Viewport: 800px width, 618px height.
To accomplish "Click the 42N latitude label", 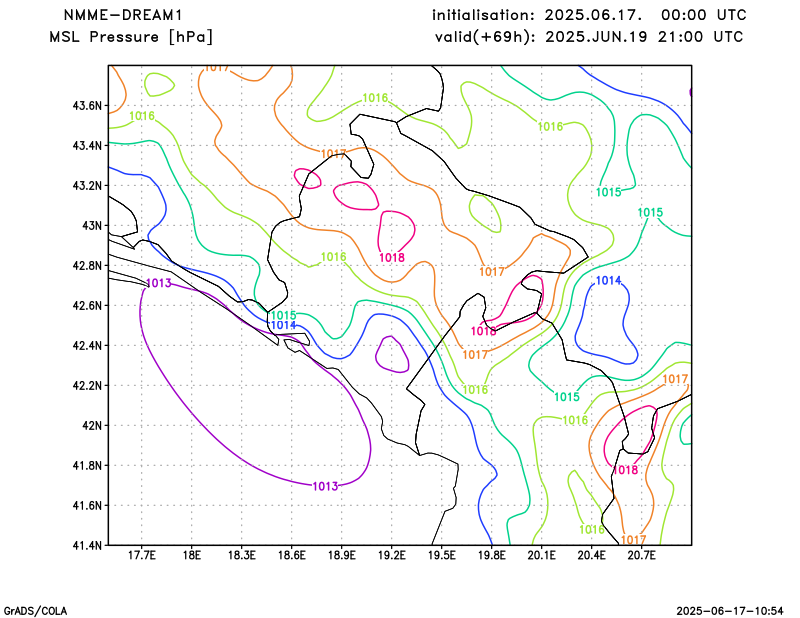I will (x=92, y=425).
